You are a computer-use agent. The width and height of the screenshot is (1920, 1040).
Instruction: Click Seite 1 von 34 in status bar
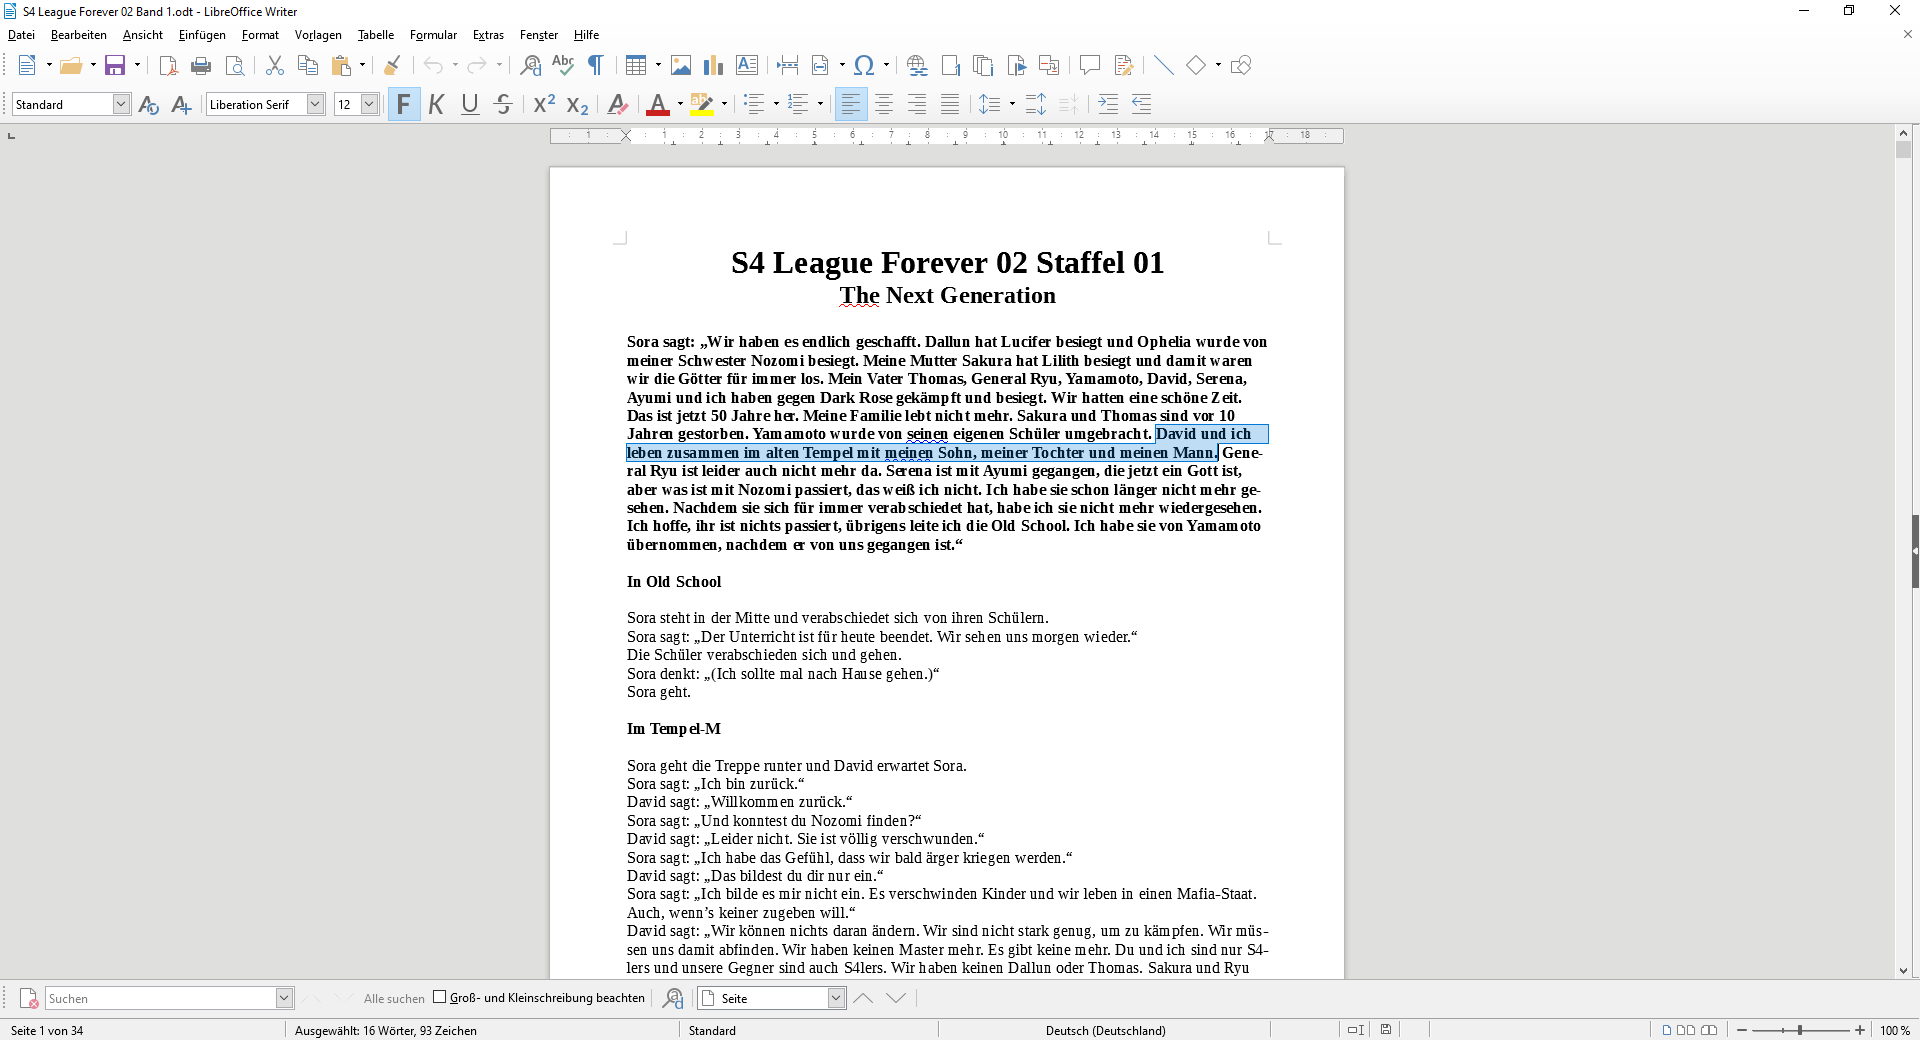coord(47,1030)
